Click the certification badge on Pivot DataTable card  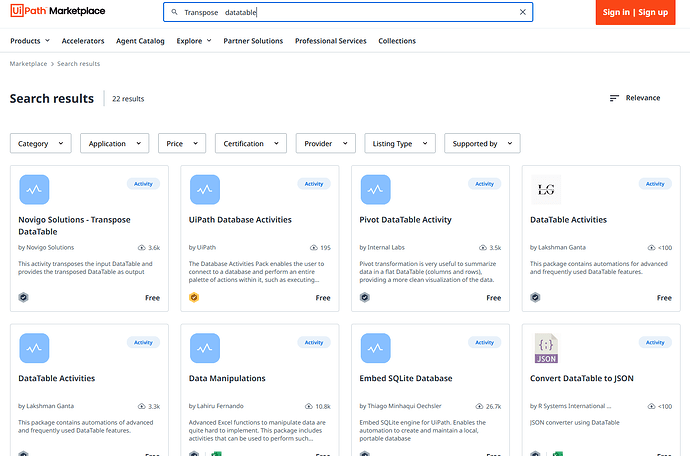[x=365, y=298]
